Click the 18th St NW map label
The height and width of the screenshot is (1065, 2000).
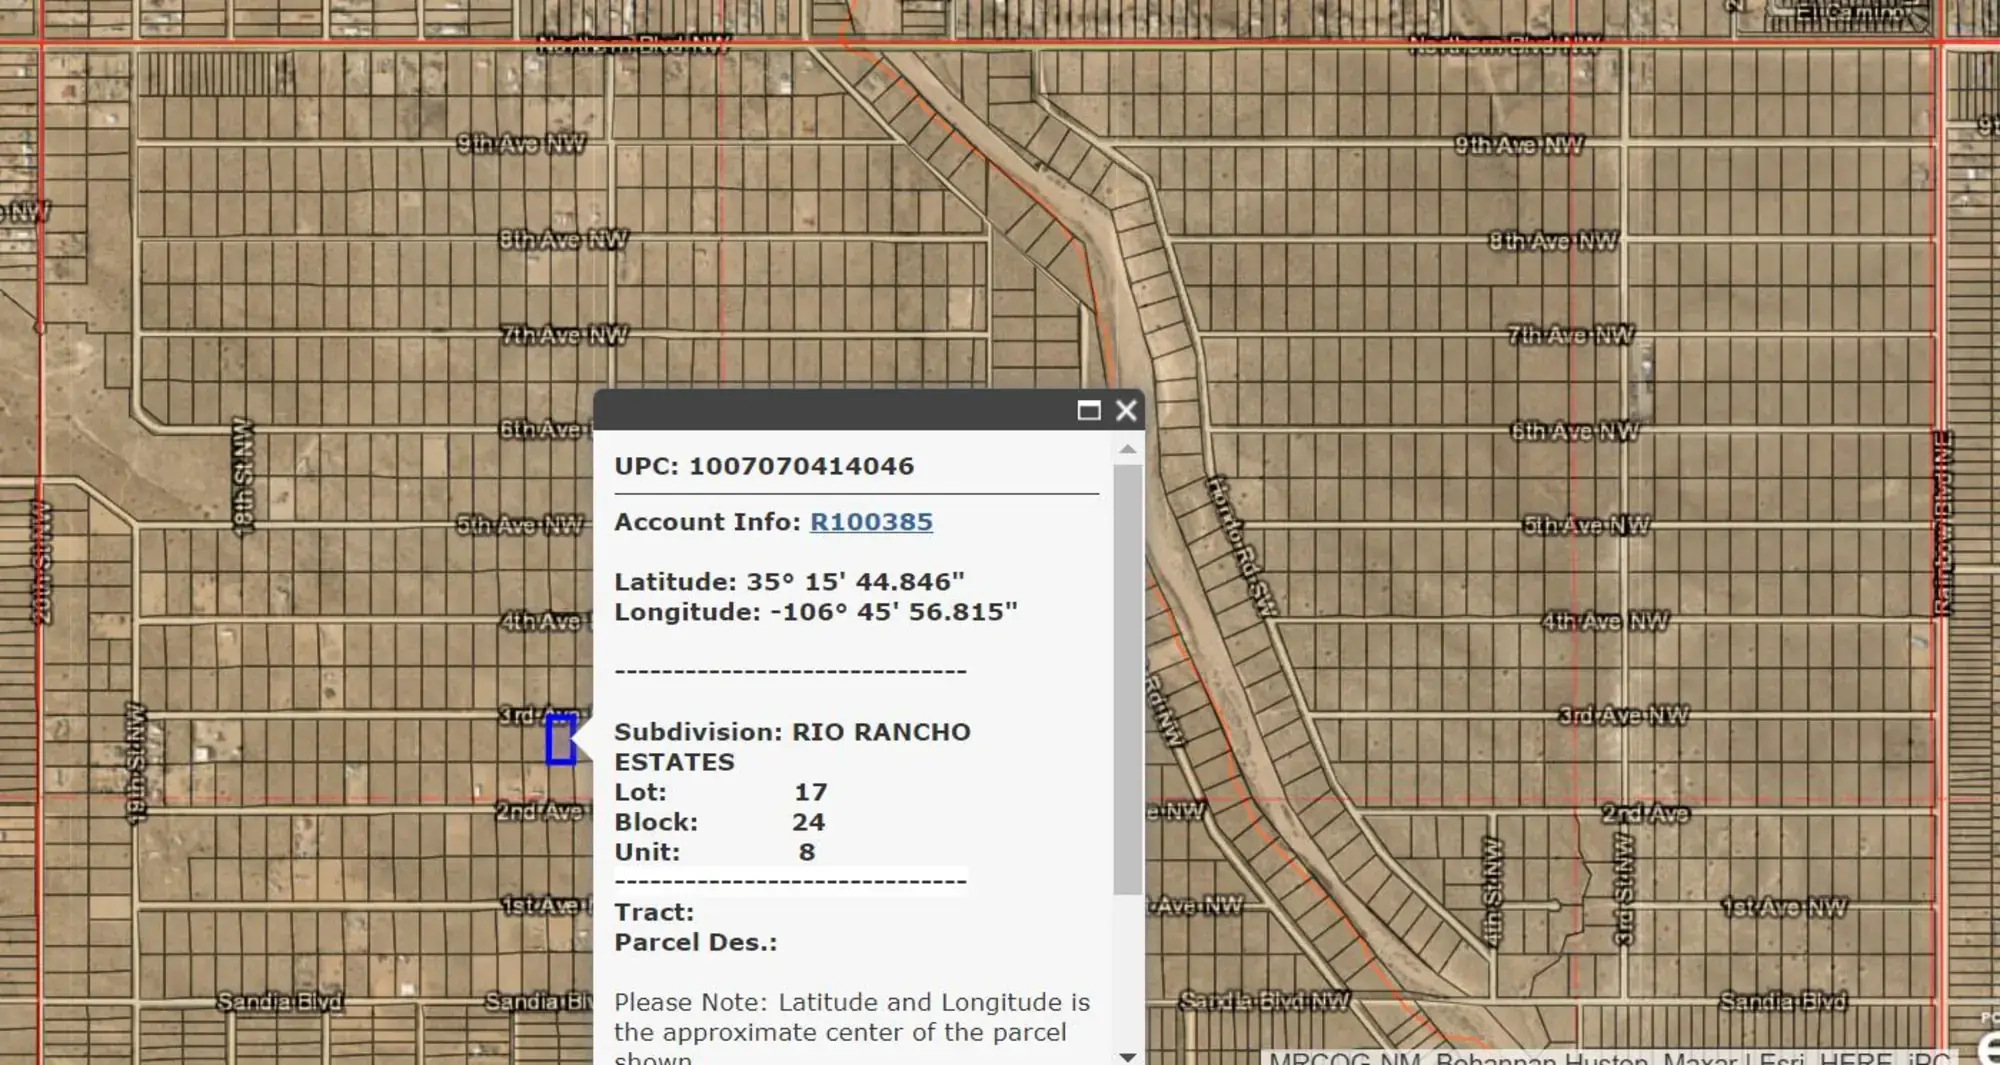point(243,476)
